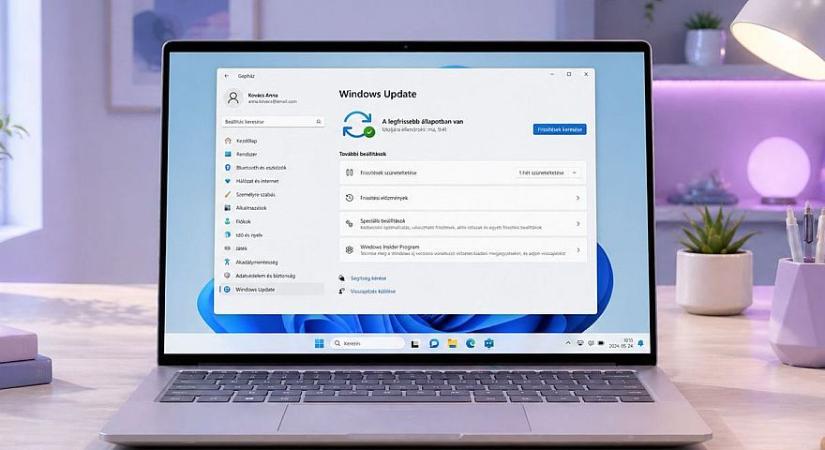Follow the Visszajelzés küldése link
This screenshot has width=825, height=450.
pos(373,291)
